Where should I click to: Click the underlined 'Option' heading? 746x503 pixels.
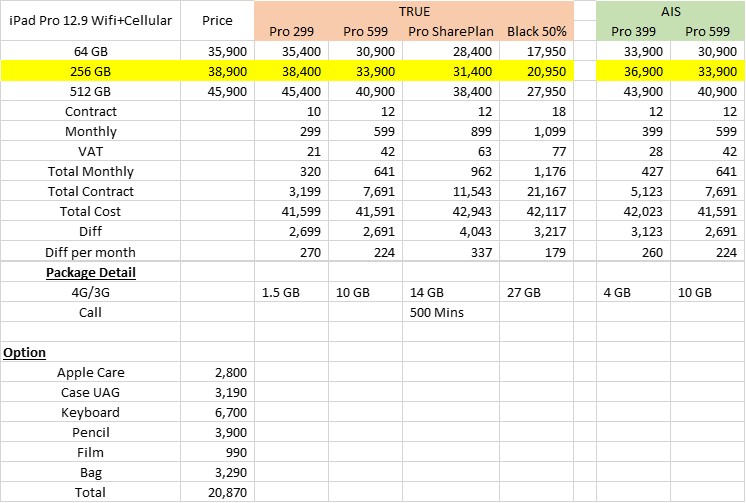[24, 352]
